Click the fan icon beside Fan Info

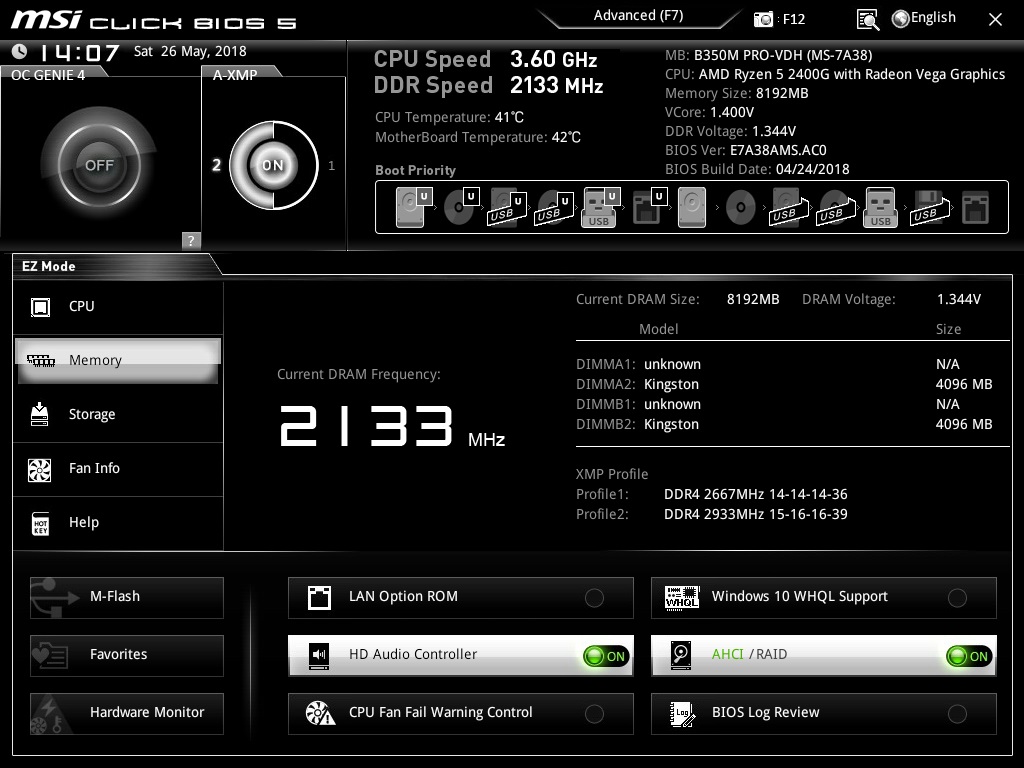point(39,469)
